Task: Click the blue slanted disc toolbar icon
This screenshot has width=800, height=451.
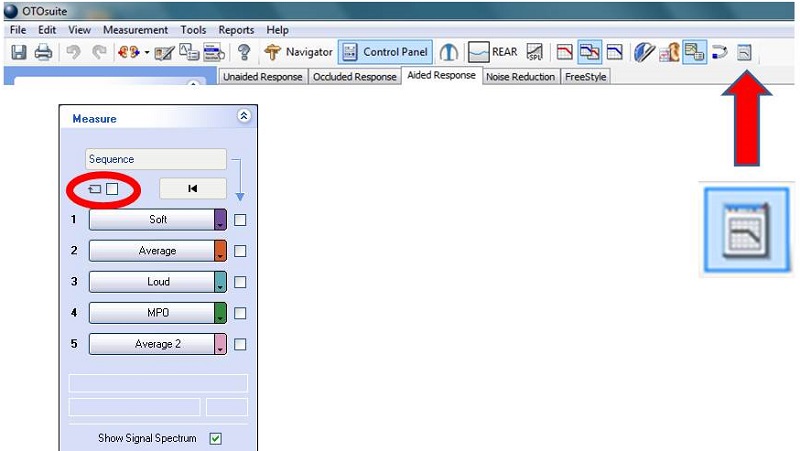Action: (x=644, y=52)
